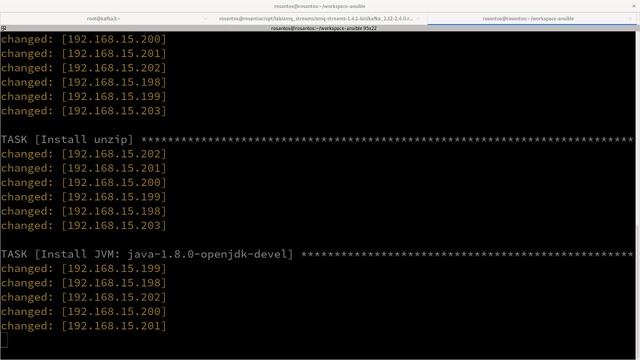Image resolution: width=640 pixels, height=360 pixels.
Task: Click 192.168.15.200 in topmost changed line
Action: tap(114, 39)
